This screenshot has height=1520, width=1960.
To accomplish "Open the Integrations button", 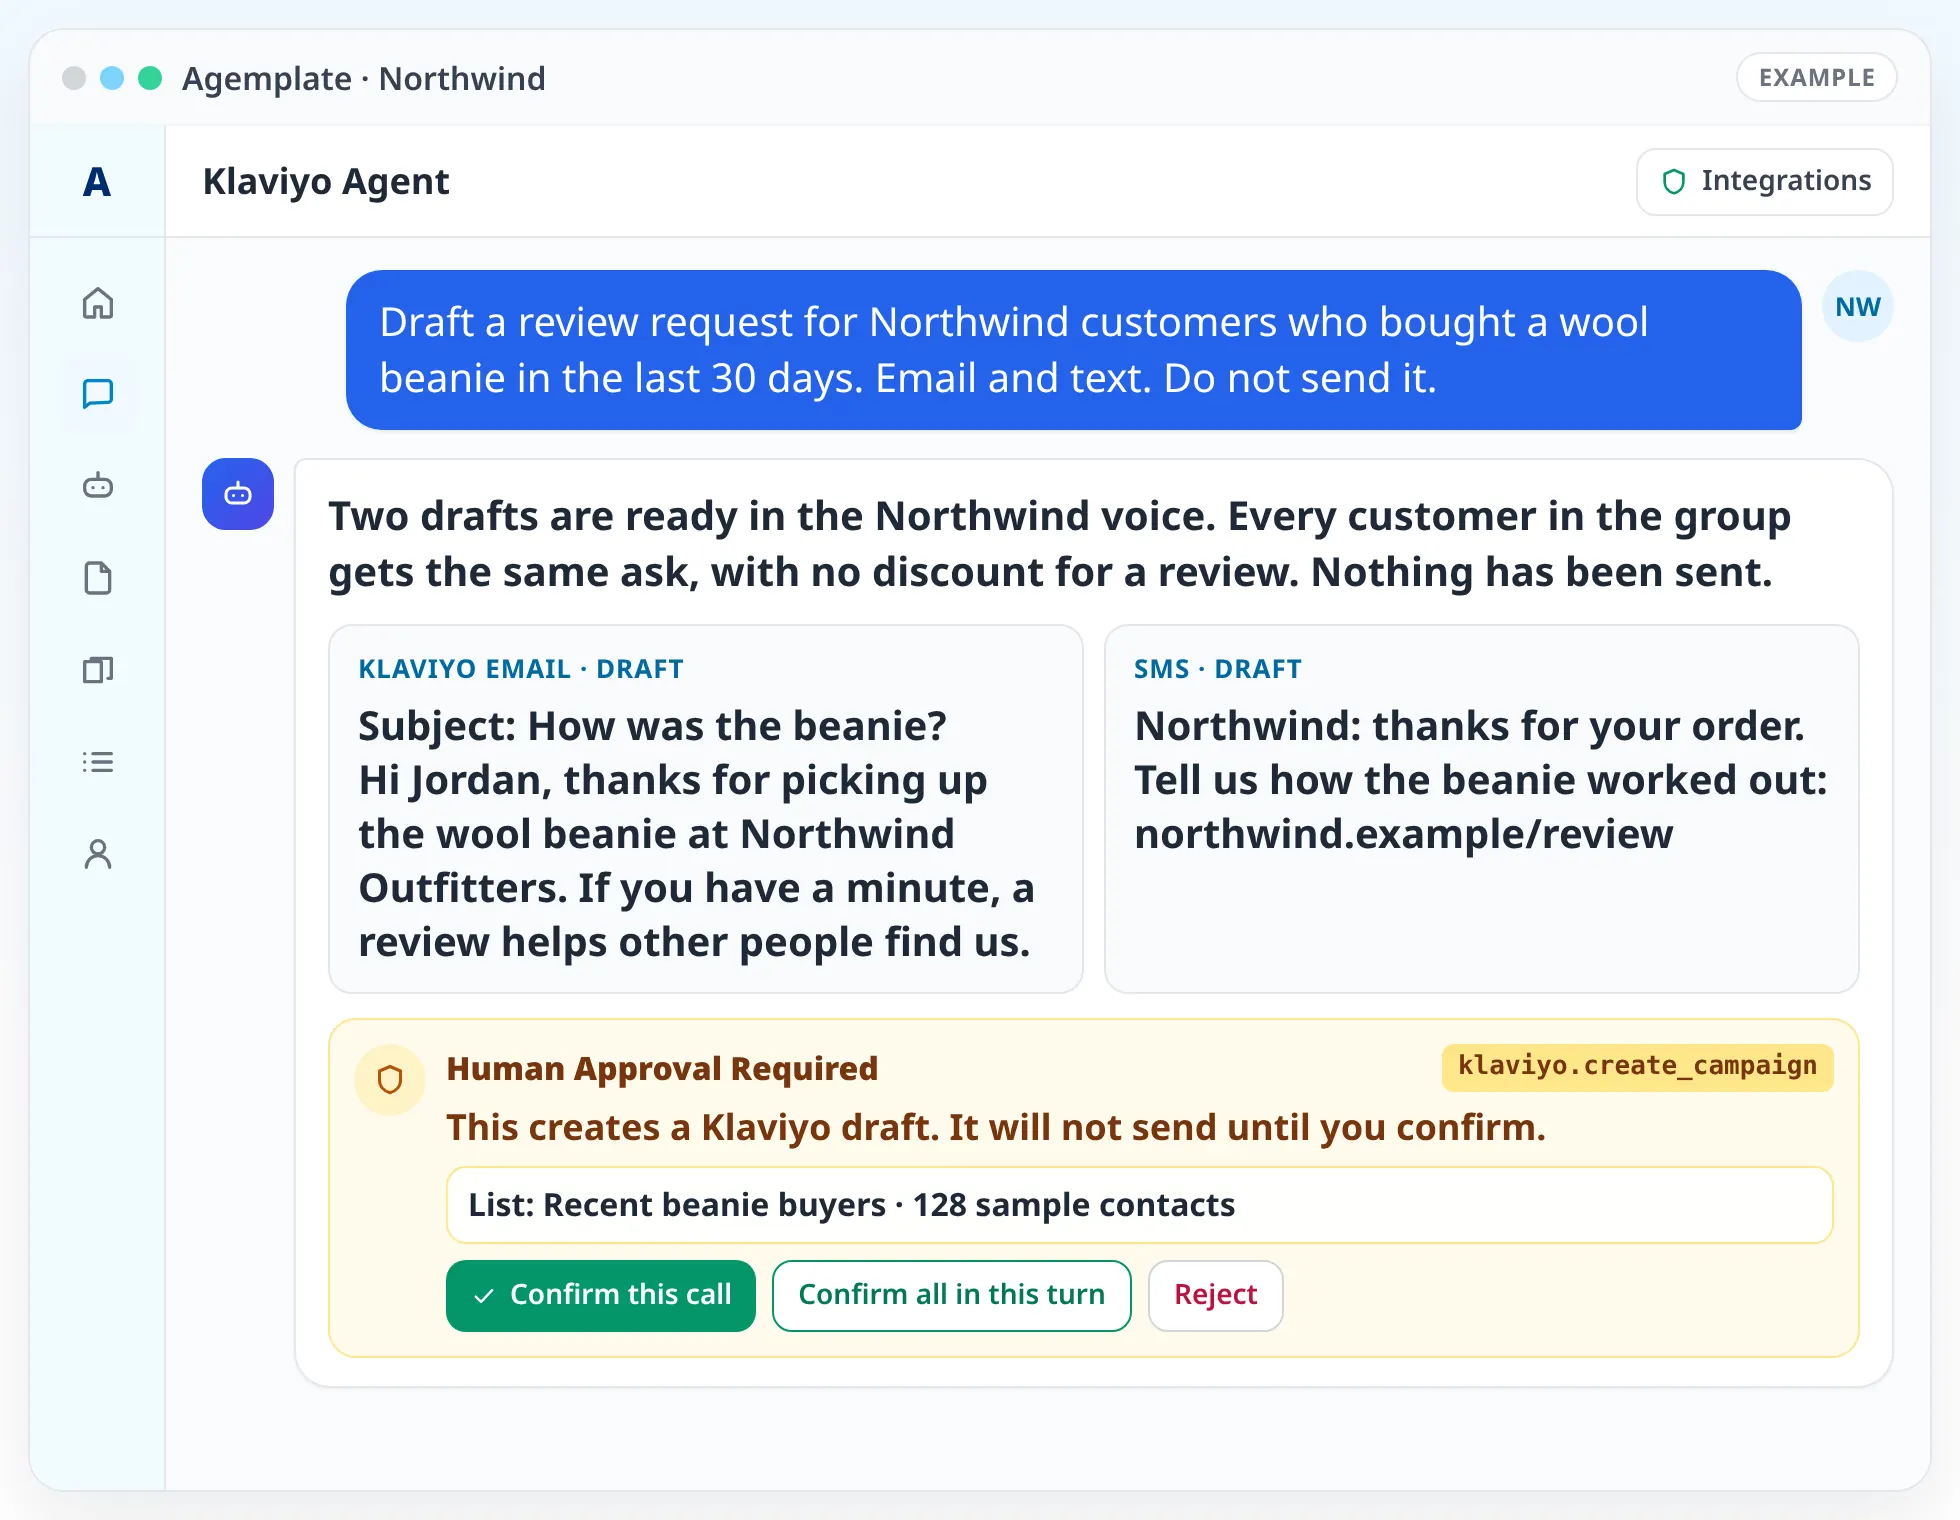I will click(x=1765, y=181).
